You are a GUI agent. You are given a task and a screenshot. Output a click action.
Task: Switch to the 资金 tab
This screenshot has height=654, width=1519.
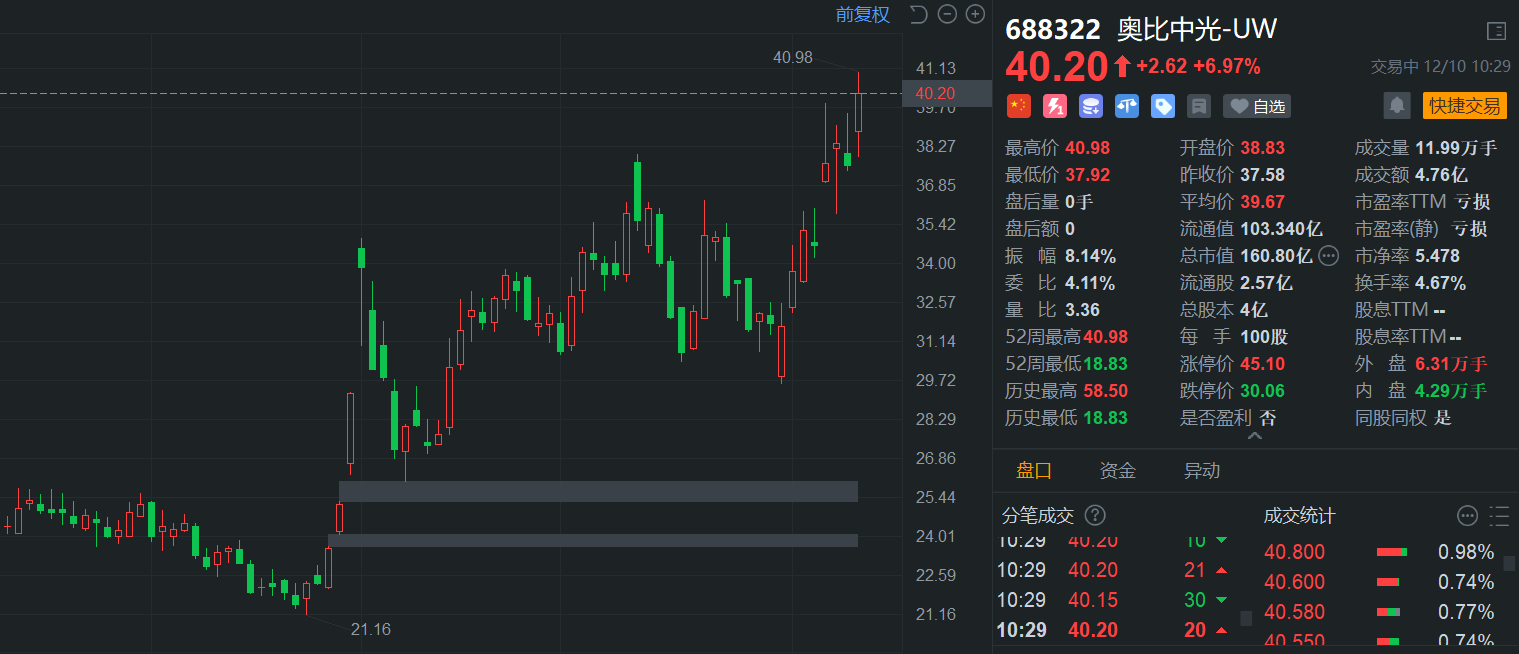[1118, 470]
